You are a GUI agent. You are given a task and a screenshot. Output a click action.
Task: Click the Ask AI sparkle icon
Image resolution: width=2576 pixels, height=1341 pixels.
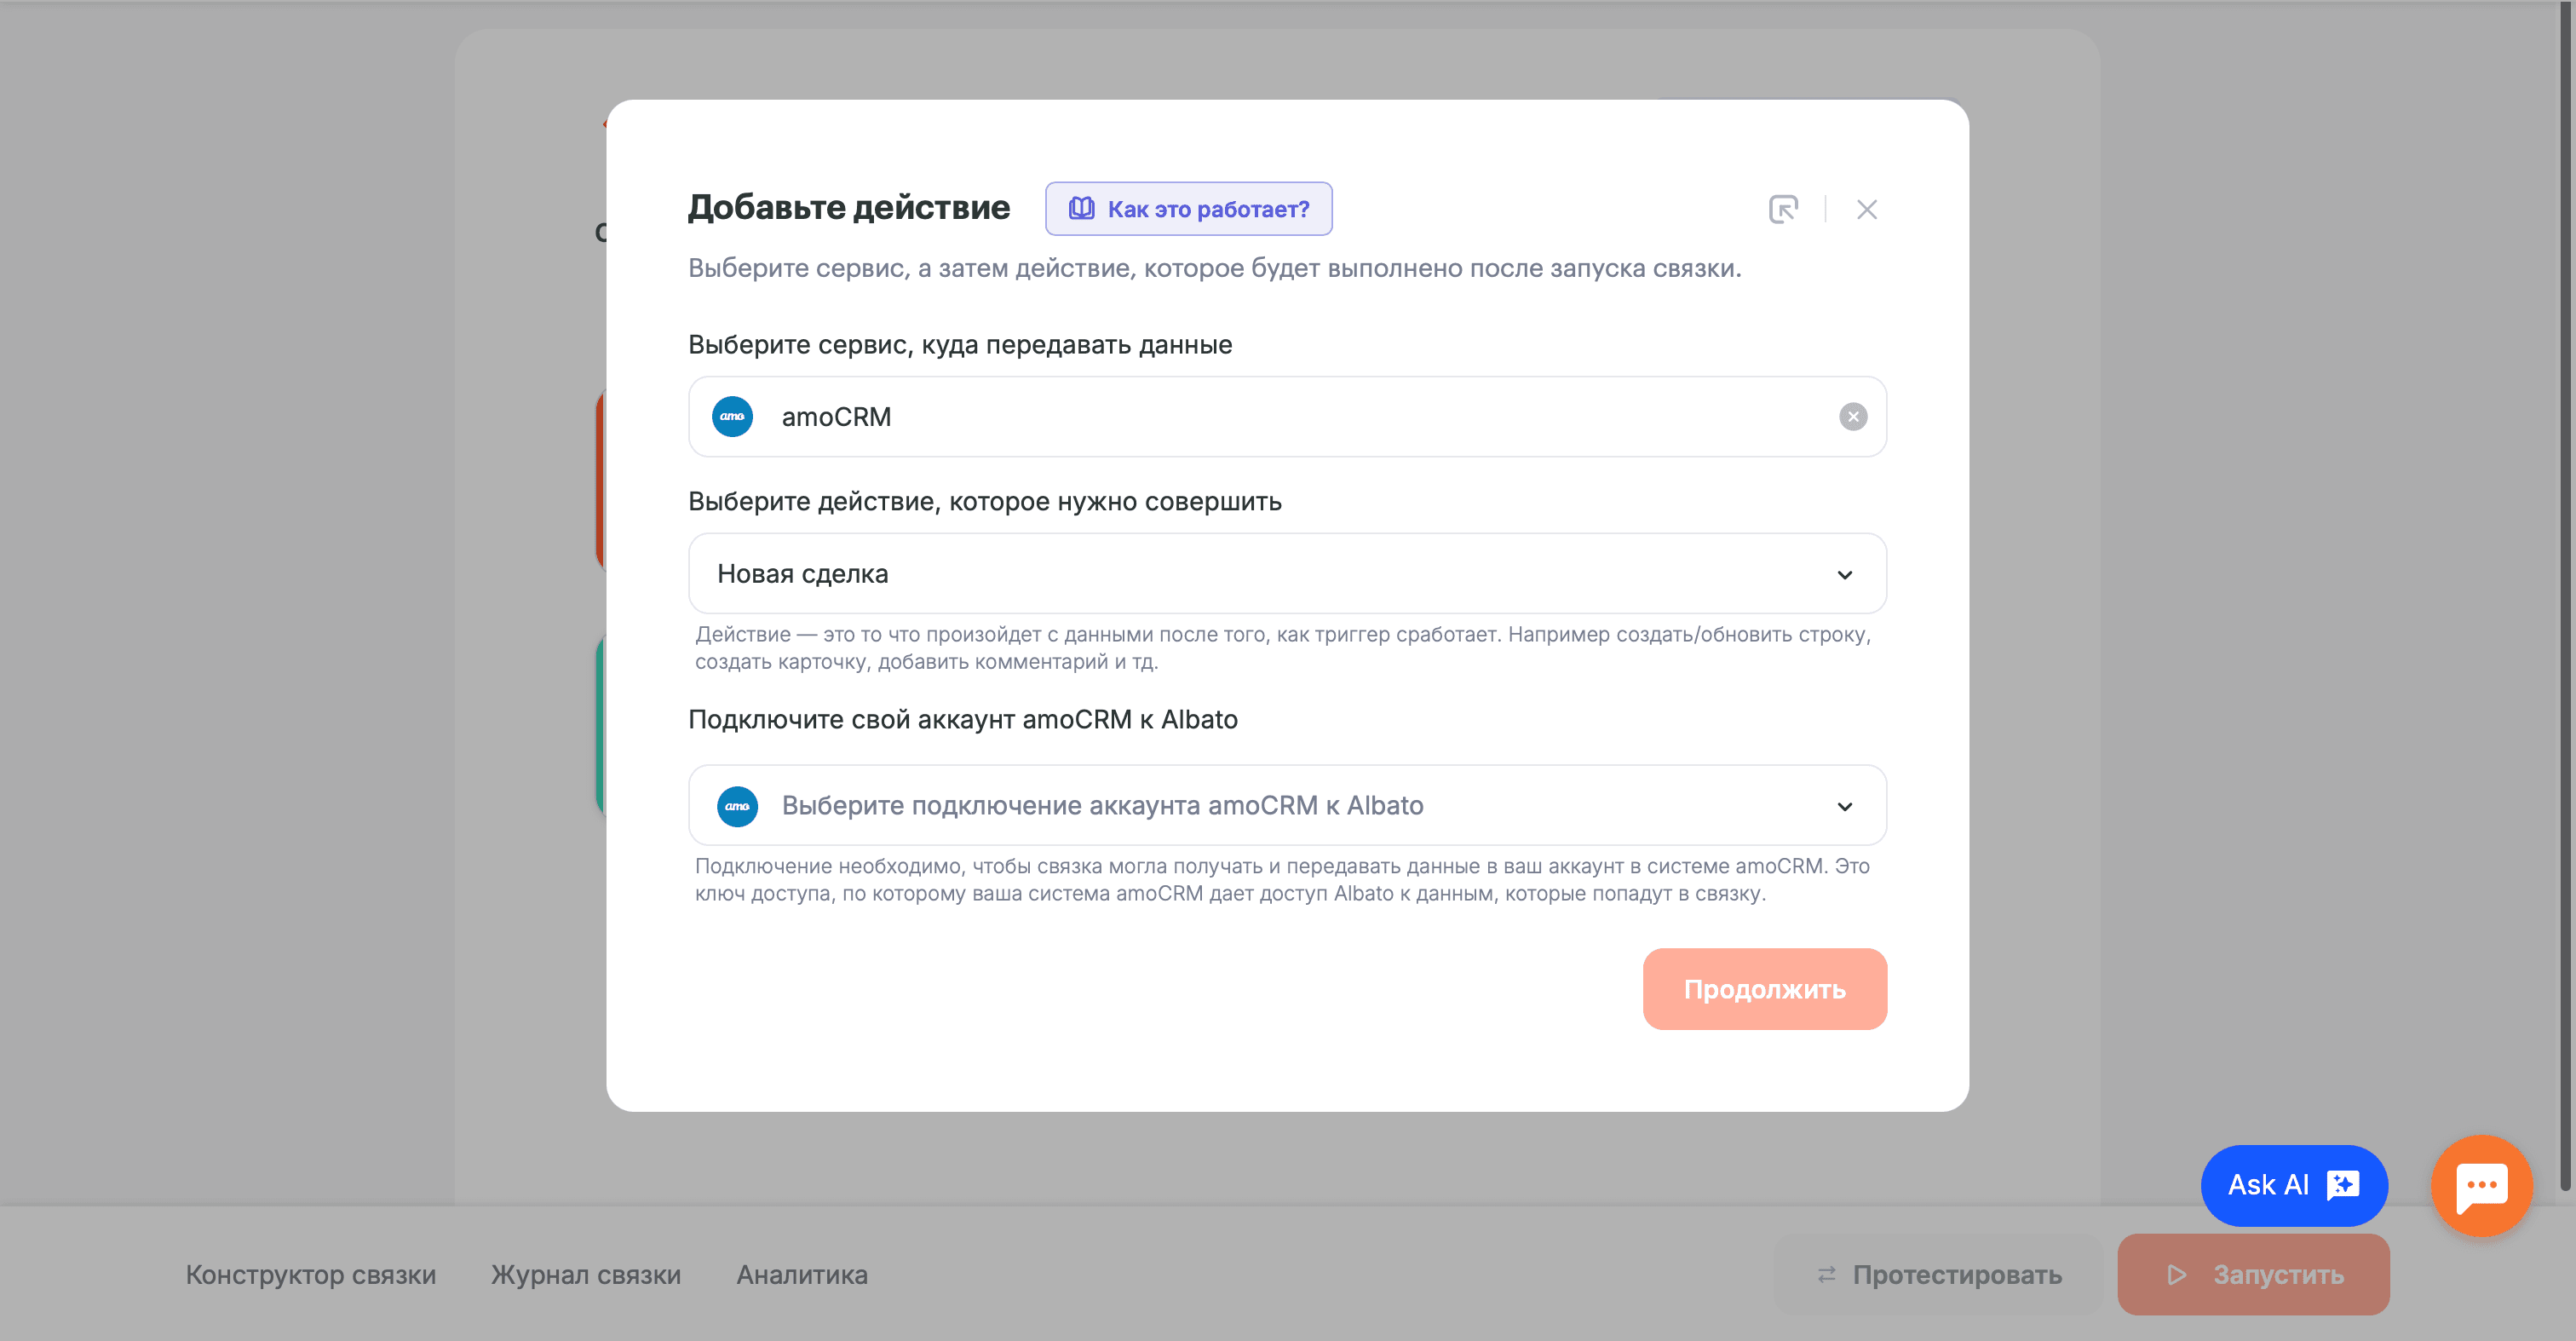[2343, 1185]
